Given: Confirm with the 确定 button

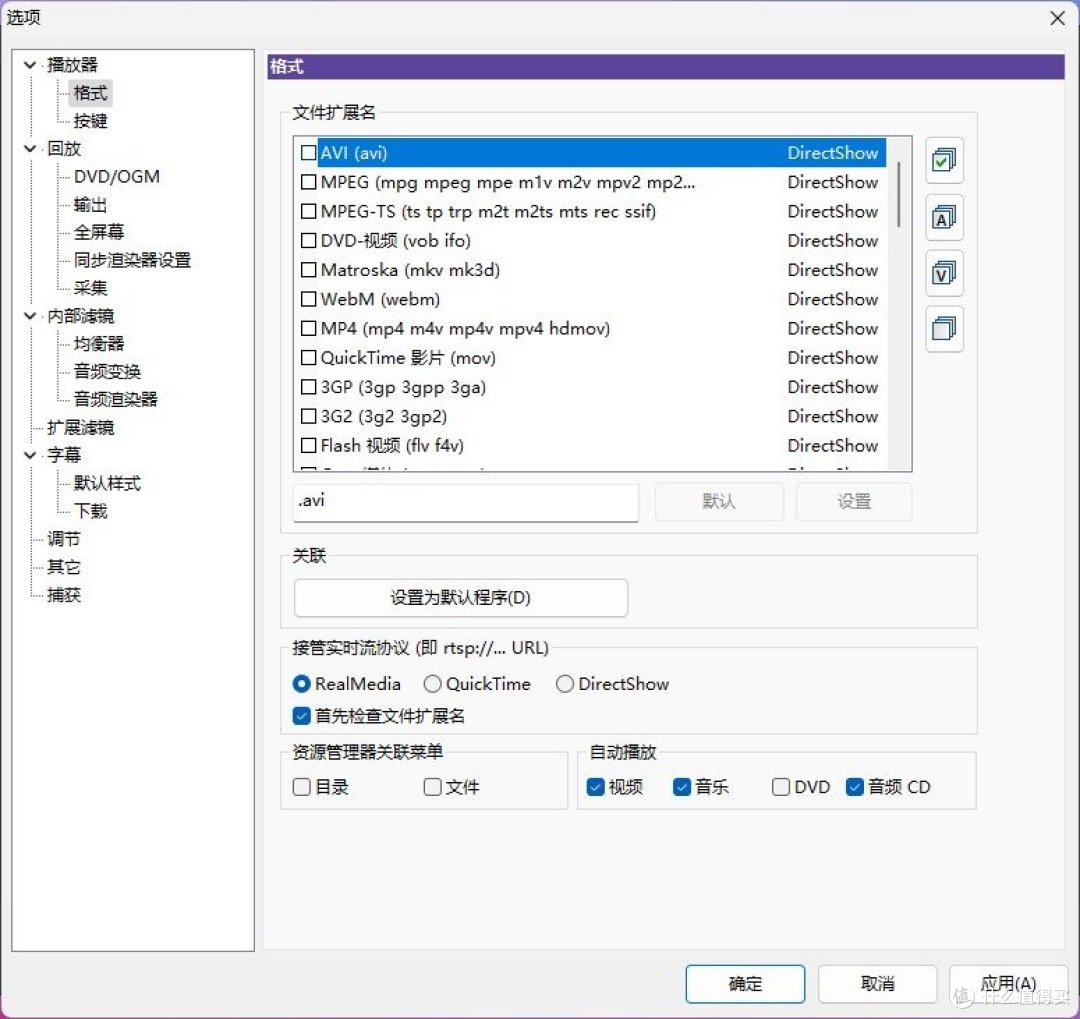Looking at the screenshot, I should 745,984.
